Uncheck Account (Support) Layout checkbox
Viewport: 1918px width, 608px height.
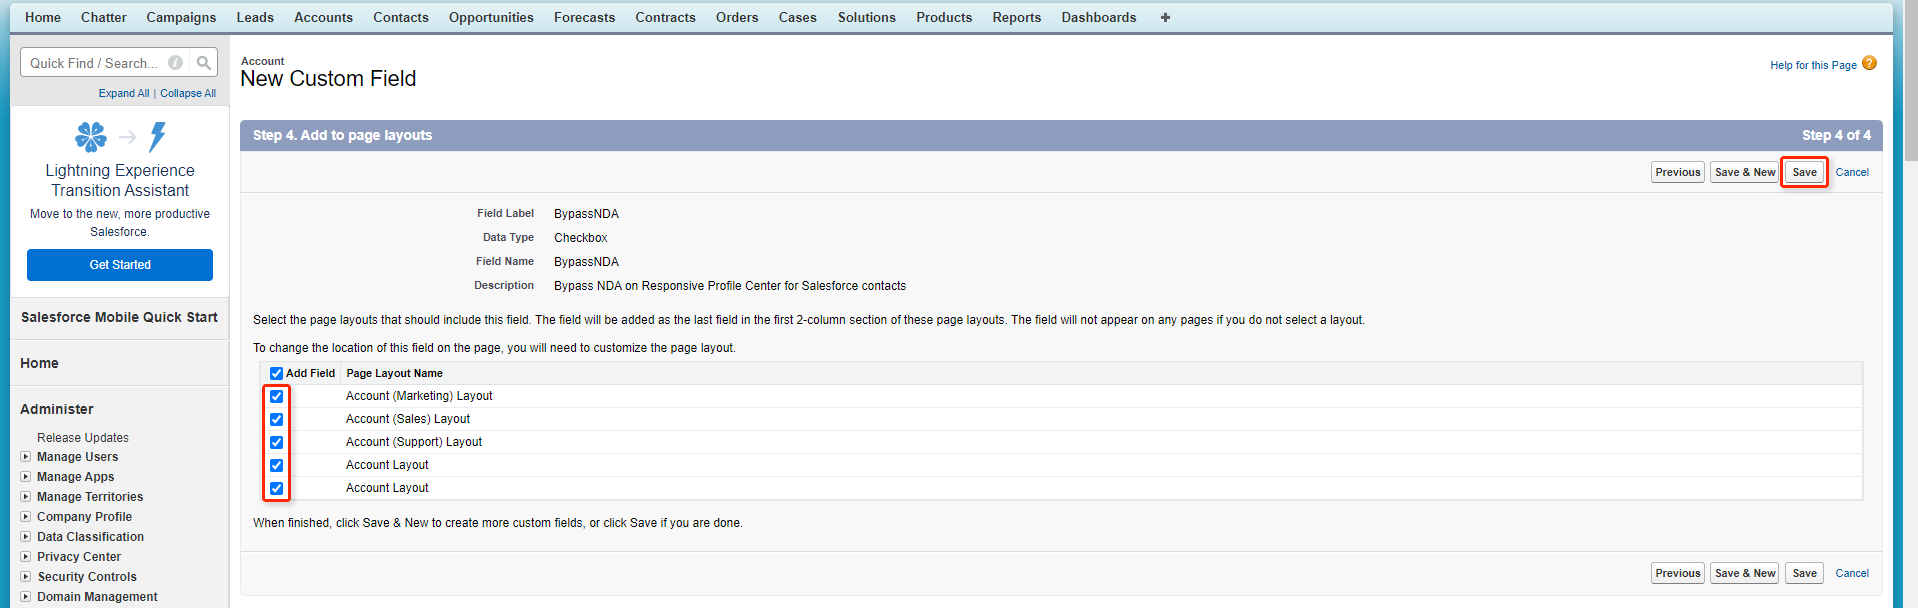tap(277, 443)
